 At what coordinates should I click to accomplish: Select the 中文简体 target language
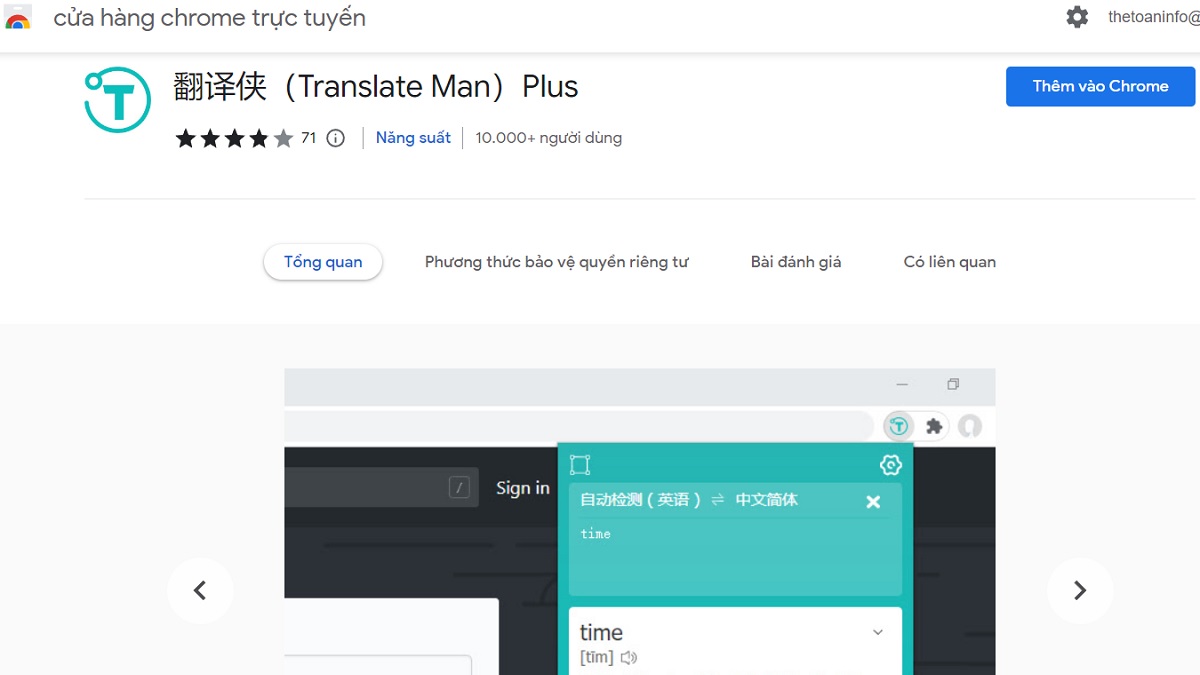pyautogui.click(x=766, y=500)
